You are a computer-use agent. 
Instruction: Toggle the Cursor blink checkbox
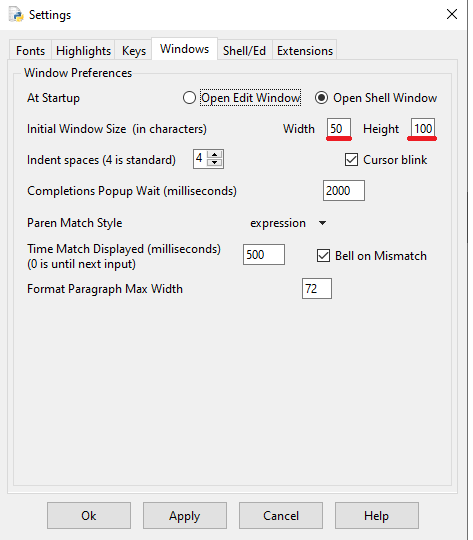(x=351, y=160)
